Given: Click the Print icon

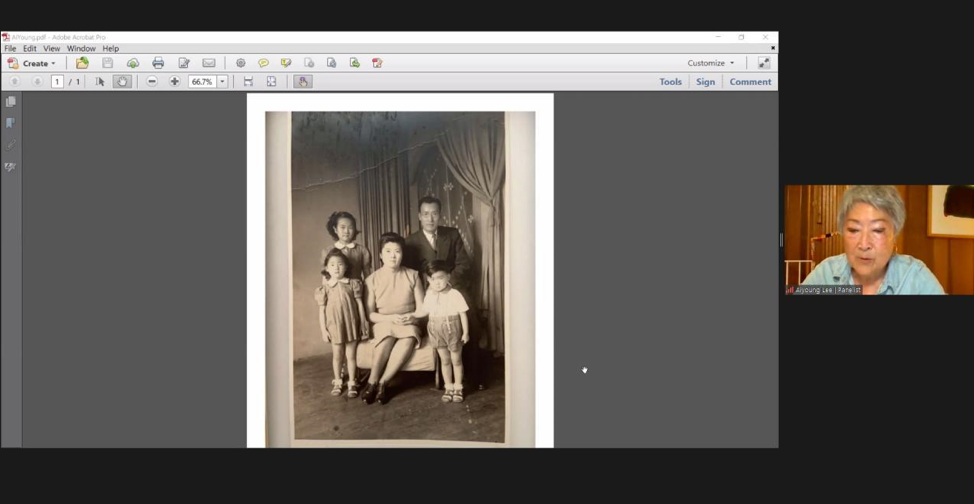Looking at the screenshot, I should point(158,63).
